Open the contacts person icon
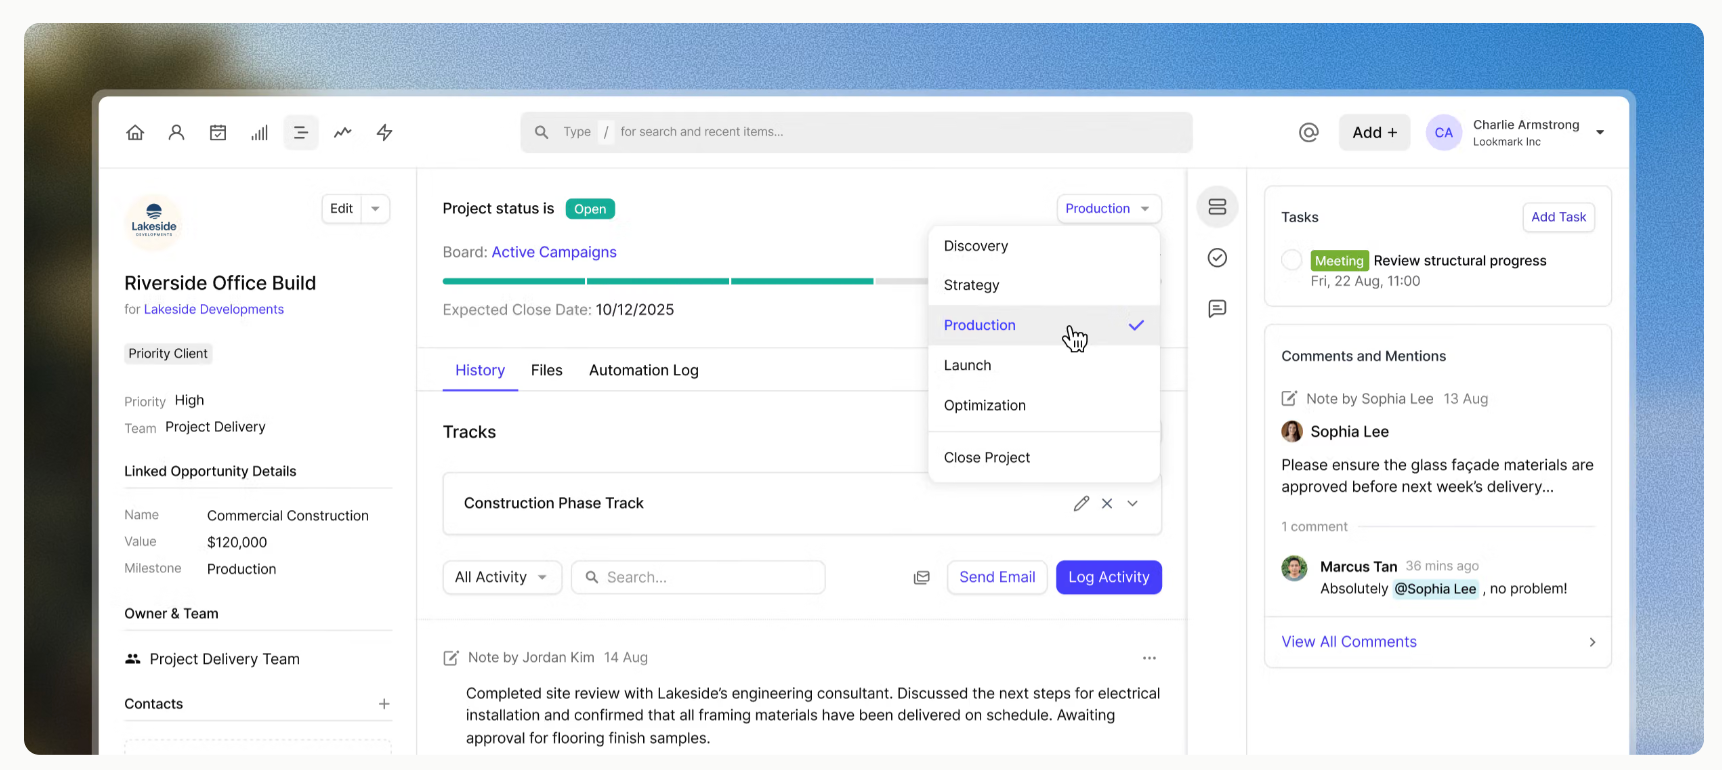This screenshot has height=770, width=1722. [177, 132]
